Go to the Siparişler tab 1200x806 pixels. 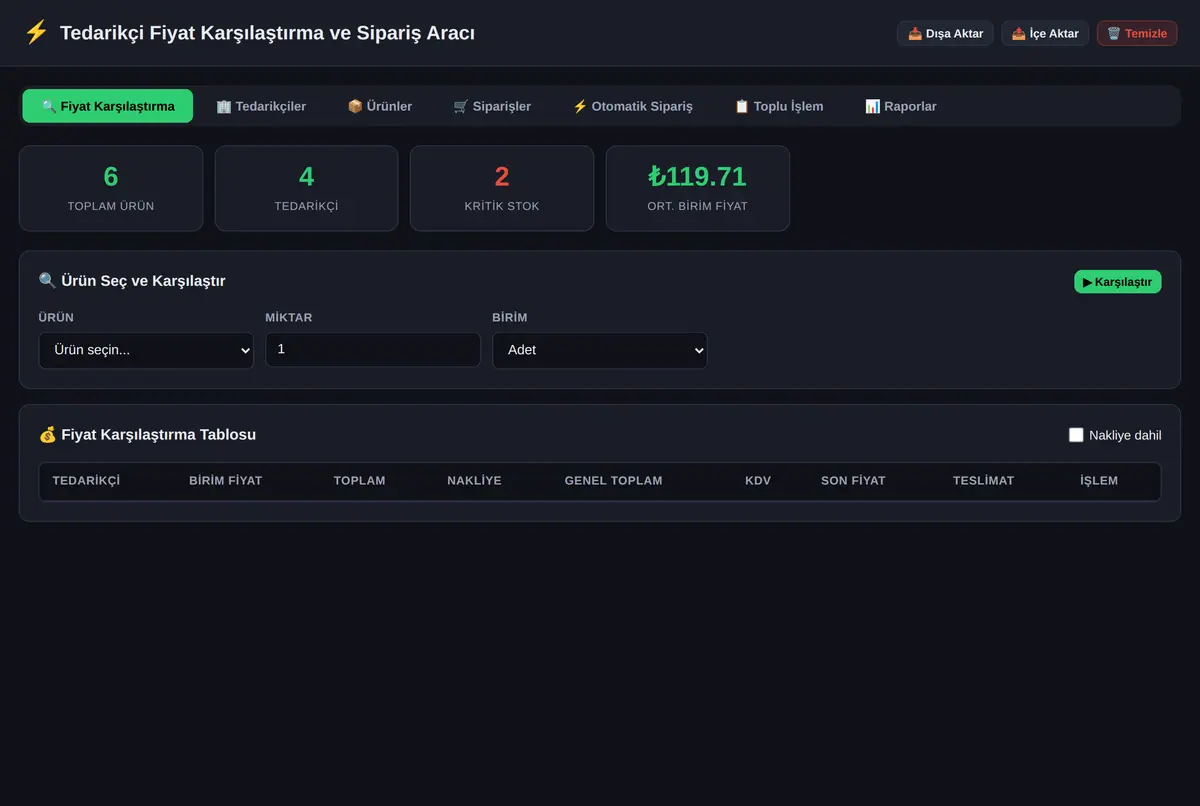click(x=492, y=106)
